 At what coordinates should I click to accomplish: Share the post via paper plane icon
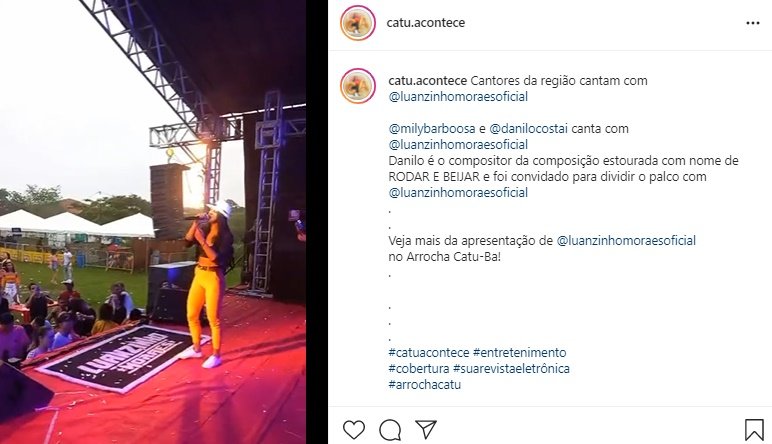tap(426, 429)
